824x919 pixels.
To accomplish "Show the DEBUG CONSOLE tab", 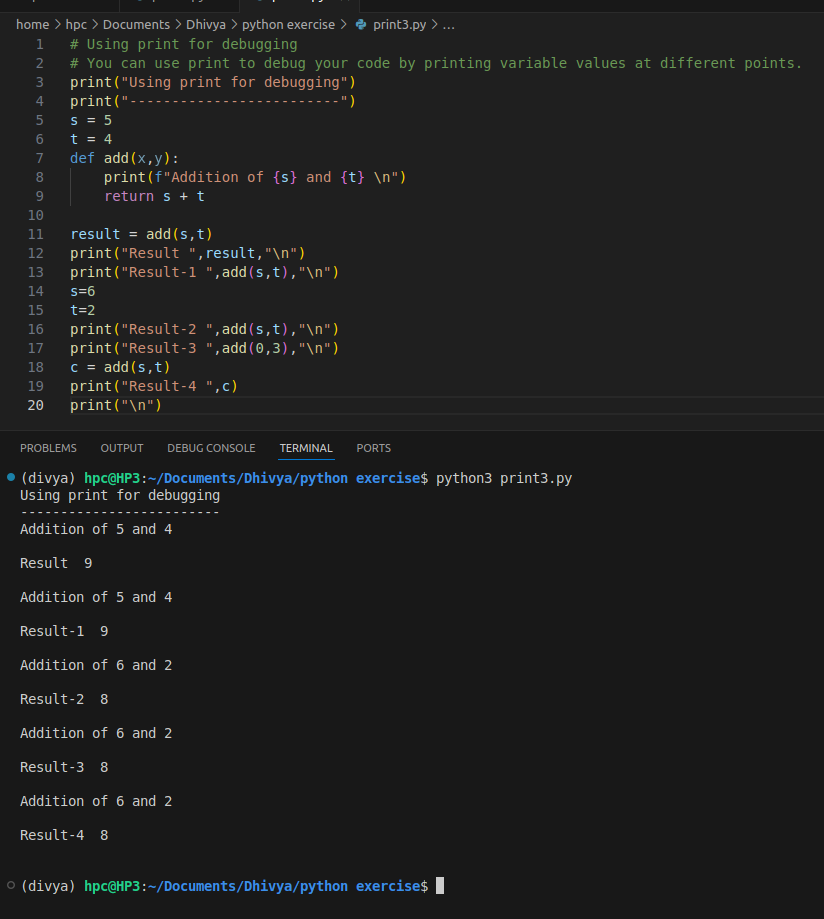I will point(211,448).
